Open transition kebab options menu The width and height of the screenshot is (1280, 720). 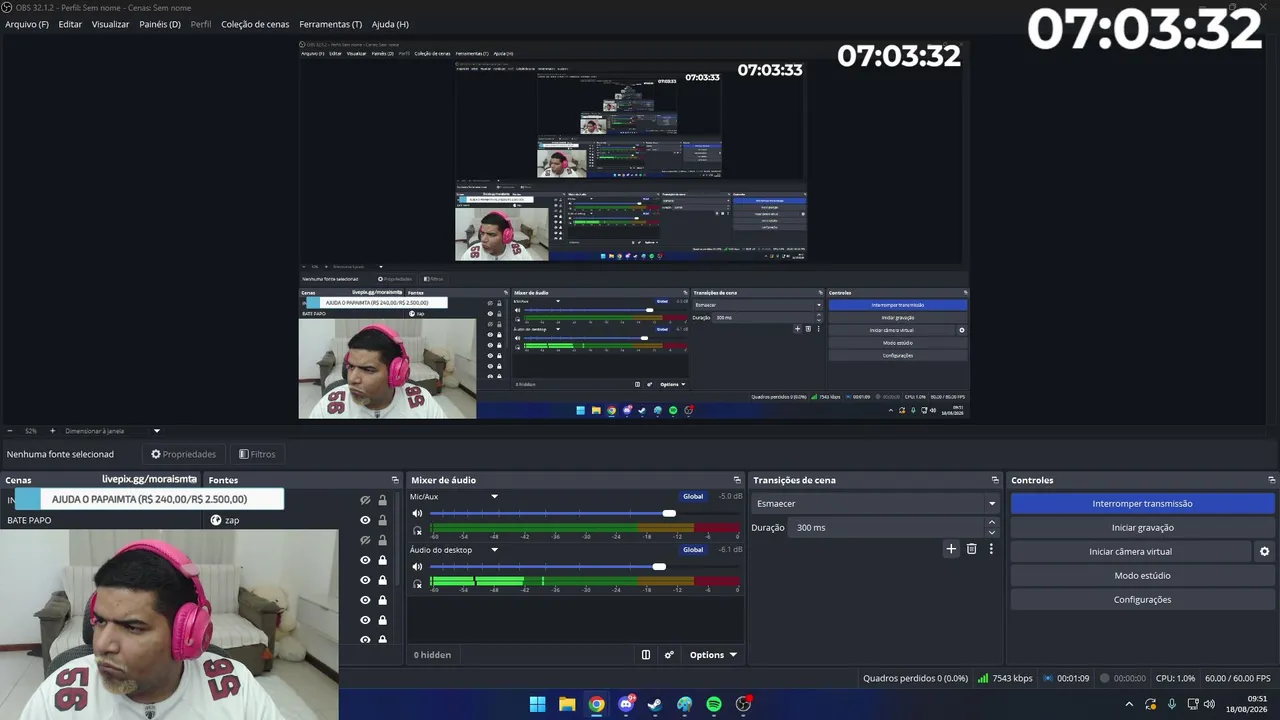click(991, 549)
